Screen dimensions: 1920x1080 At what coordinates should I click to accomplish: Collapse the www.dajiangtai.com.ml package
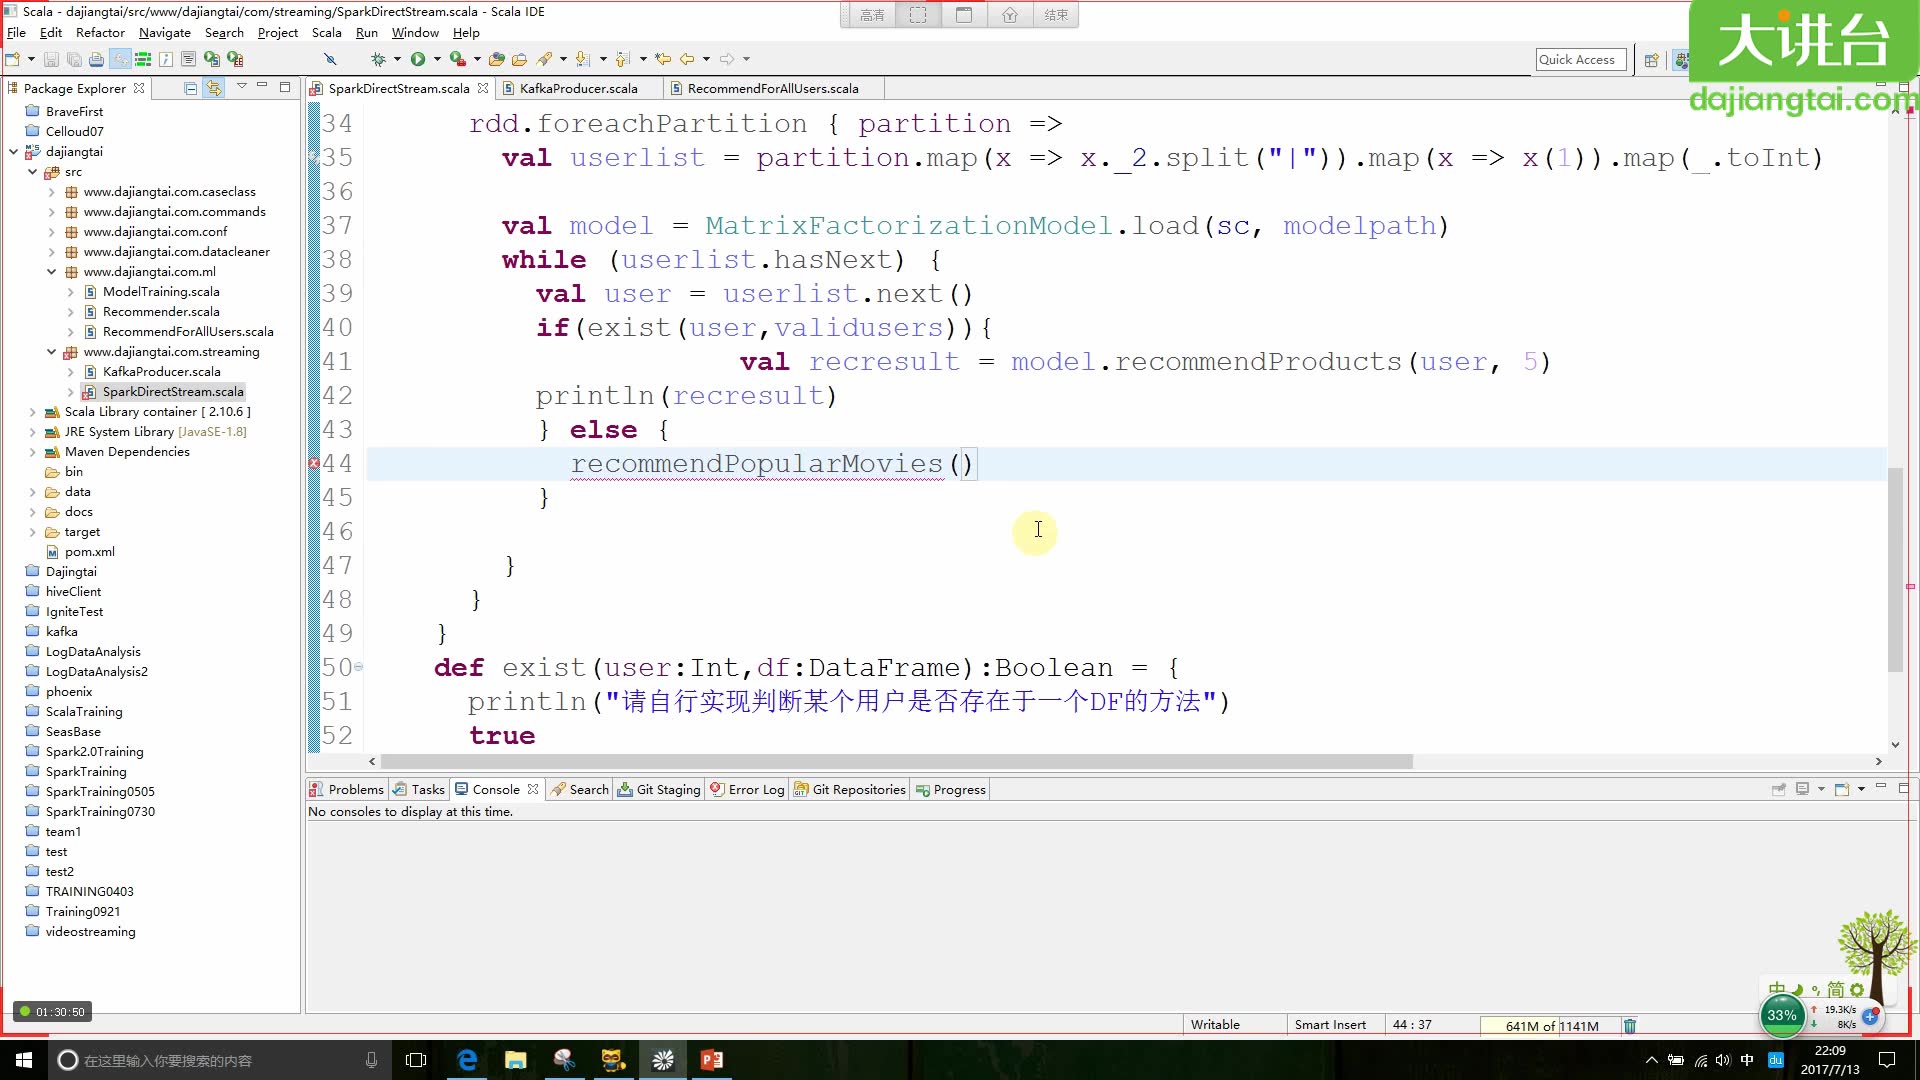click(x=52, y=272)
